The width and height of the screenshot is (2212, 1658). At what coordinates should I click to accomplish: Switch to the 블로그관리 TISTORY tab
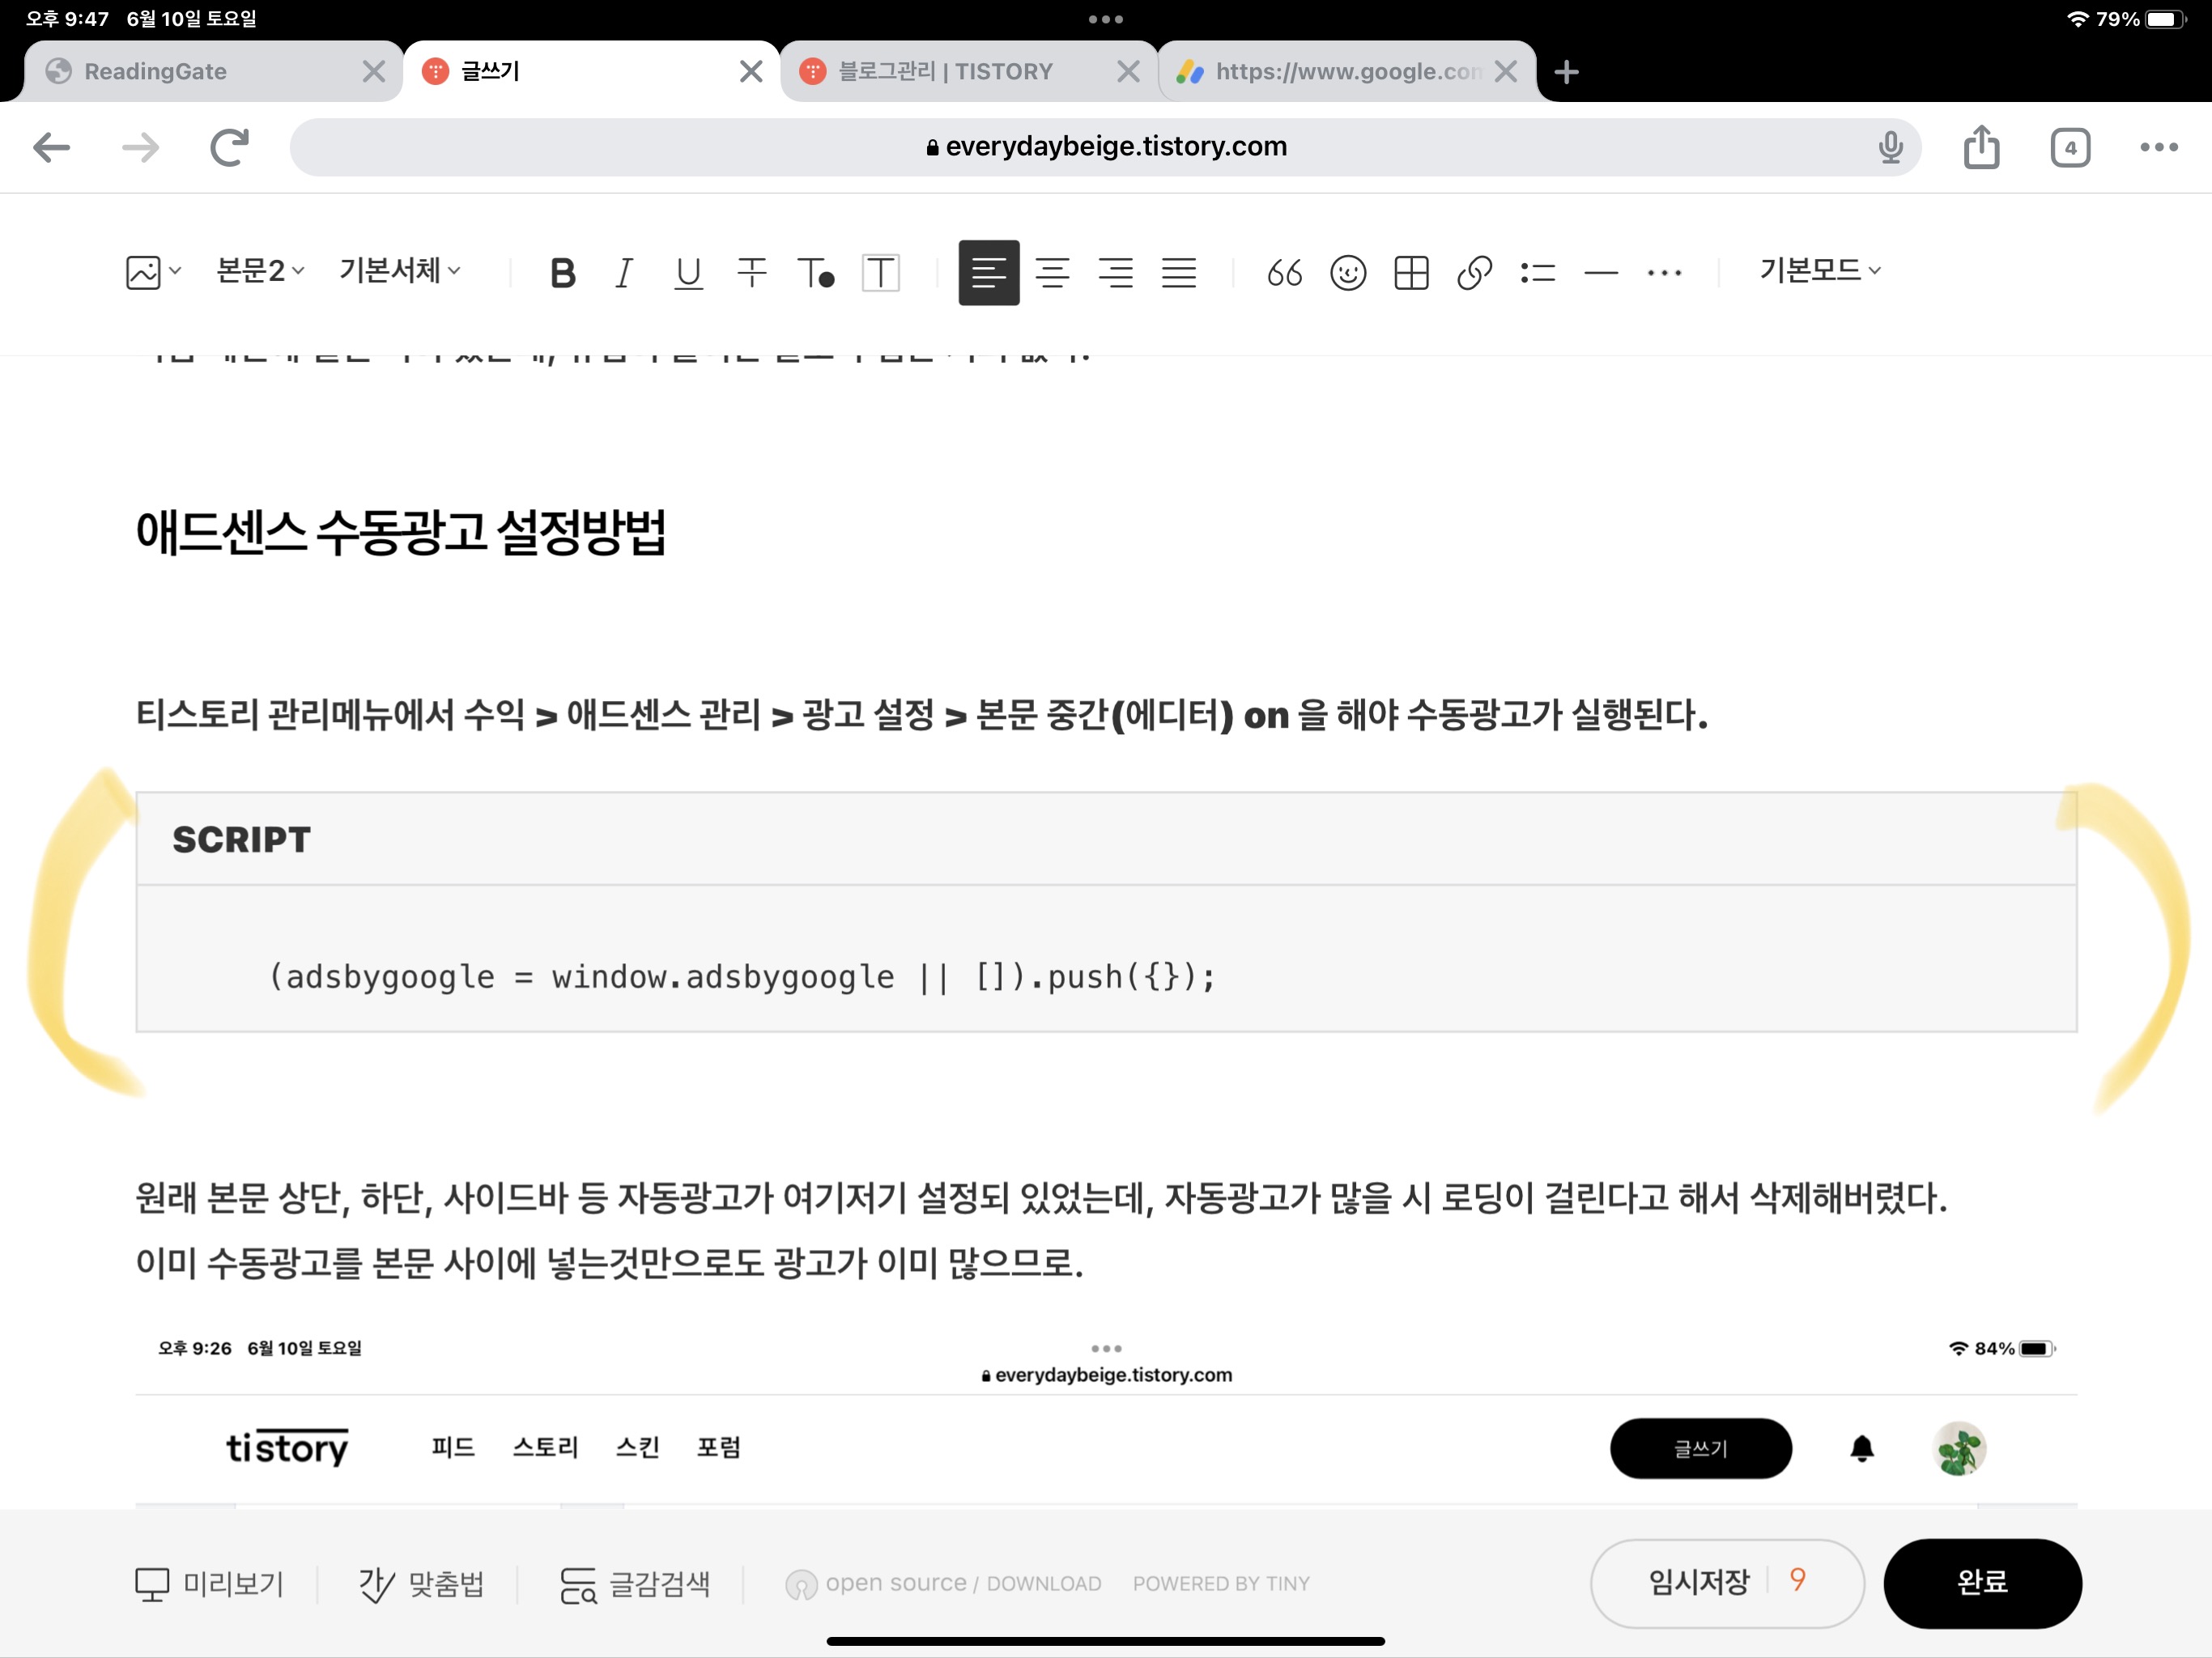click(945, 71)
